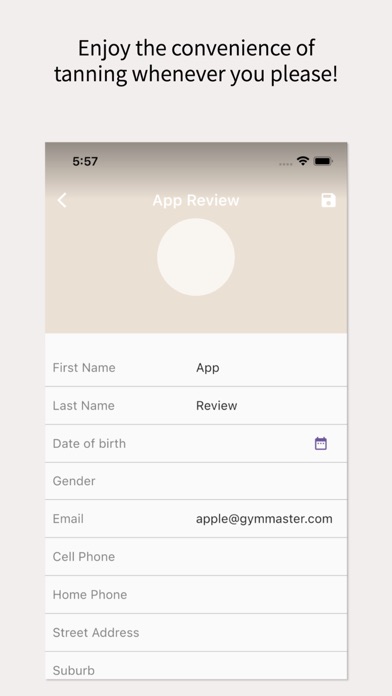Image resolution: width=392 pixels, height=696 pixels.
Task: Edit the First Name field containing App
Action: (x=196, y=368)
